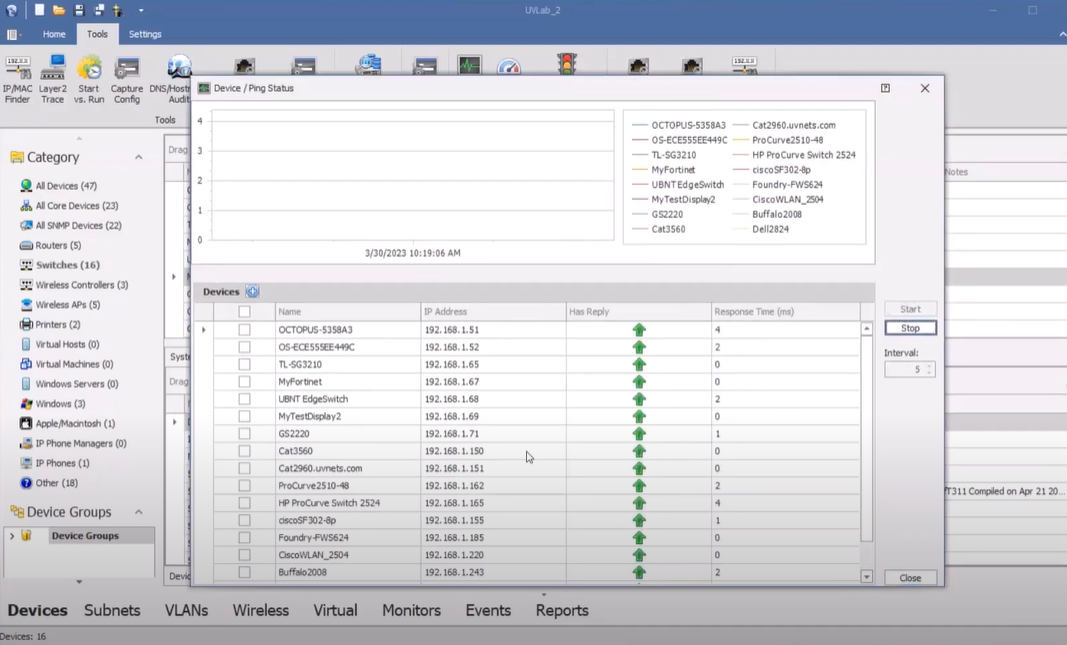Sort by the IP Address column header
Image resolution: width=1067 pixels, height=645 pixels.
(493, 312)
